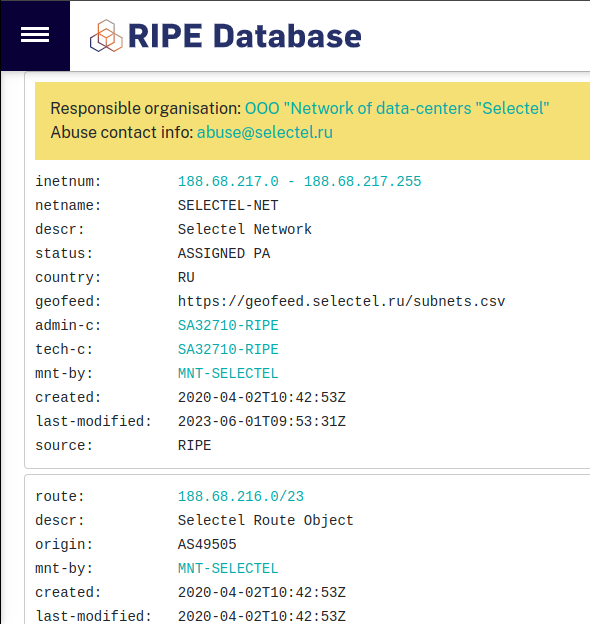Open the route 188.68.216.0/23 link
The width and height of the screenshot is (590, 624).
[241, 497]
